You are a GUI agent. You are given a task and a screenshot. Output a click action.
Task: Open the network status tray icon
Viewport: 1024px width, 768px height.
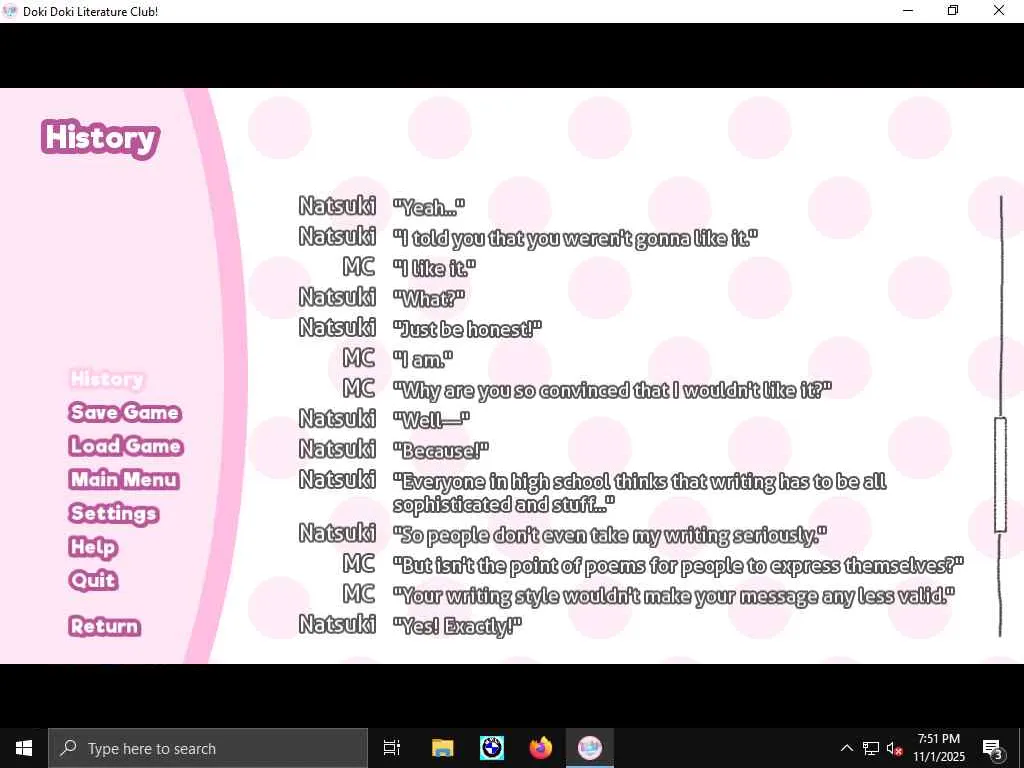point(871,748)
